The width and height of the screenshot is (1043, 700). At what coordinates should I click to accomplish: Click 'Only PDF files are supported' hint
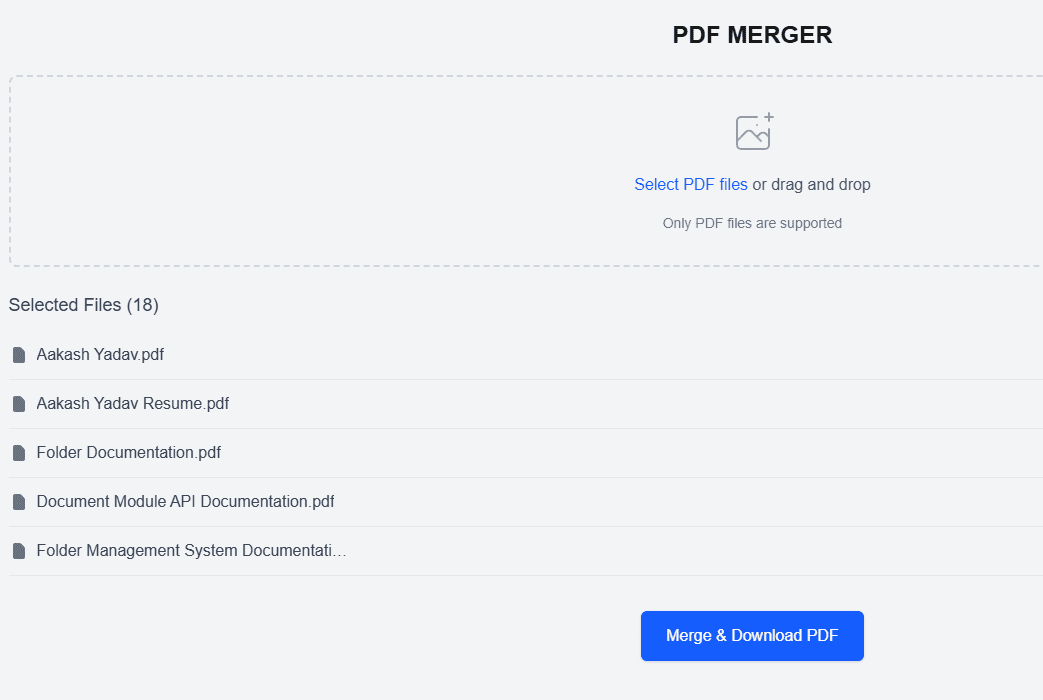[x=752, y=223]
